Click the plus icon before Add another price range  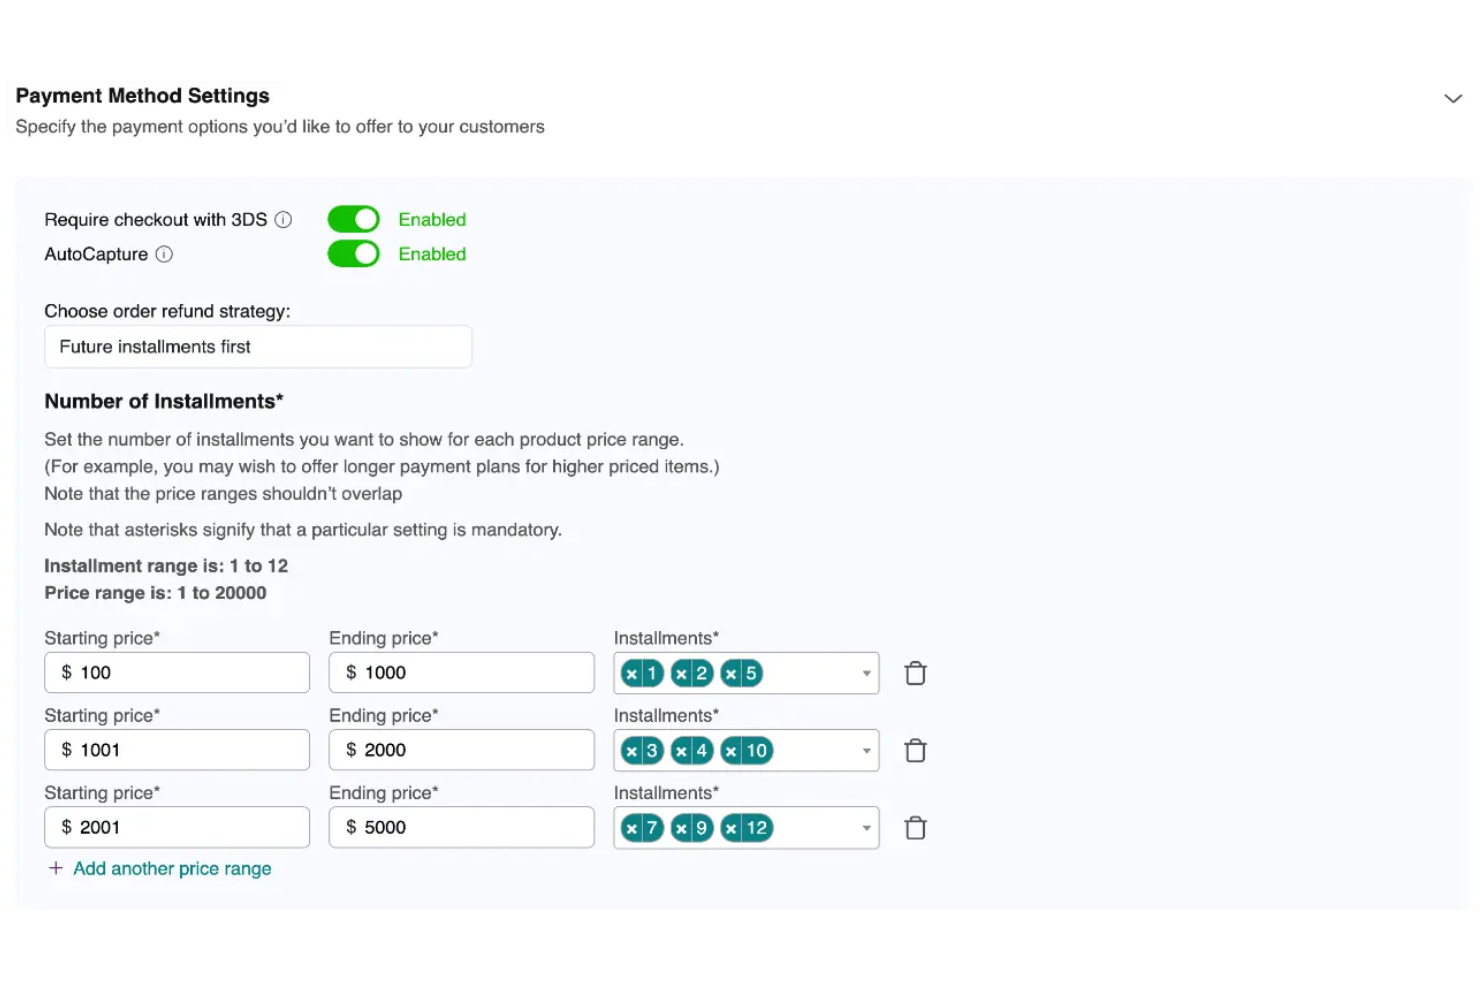pyautogui.click(x=56, y=868)
